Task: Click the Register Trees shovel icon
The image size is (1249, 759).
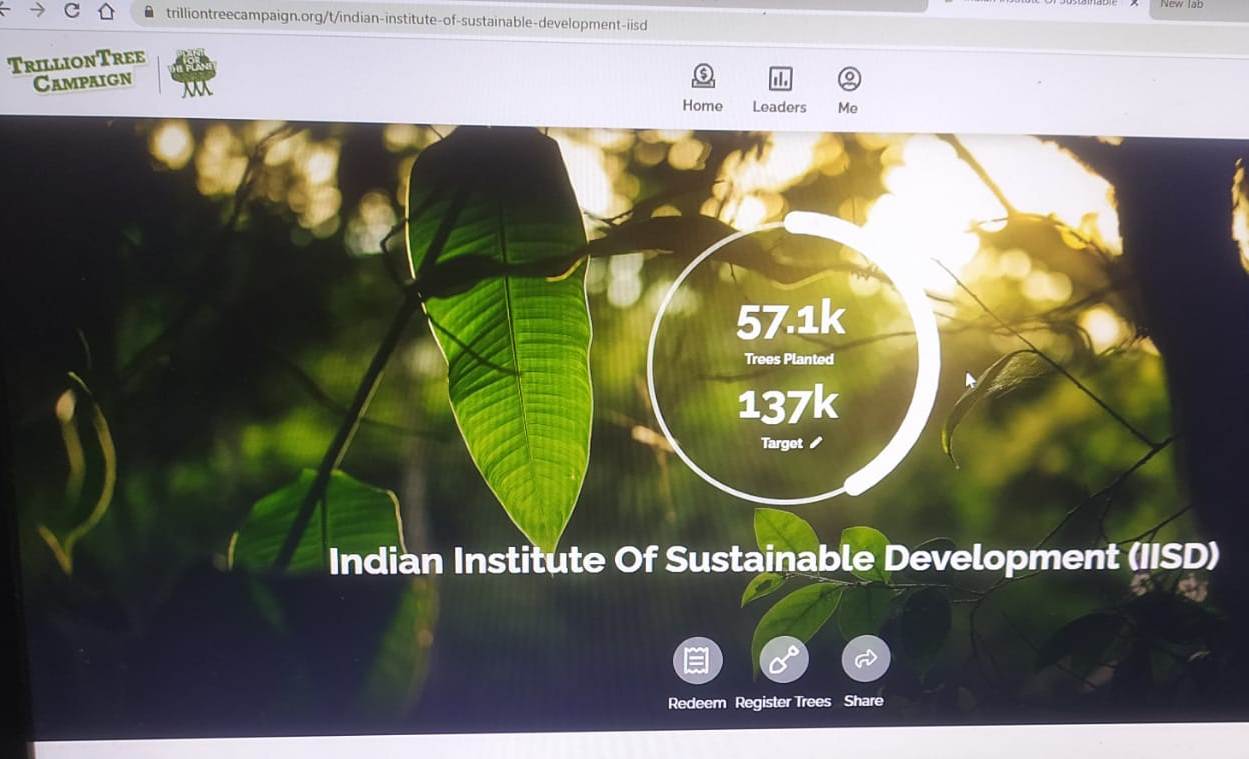Action: point(784,660)
